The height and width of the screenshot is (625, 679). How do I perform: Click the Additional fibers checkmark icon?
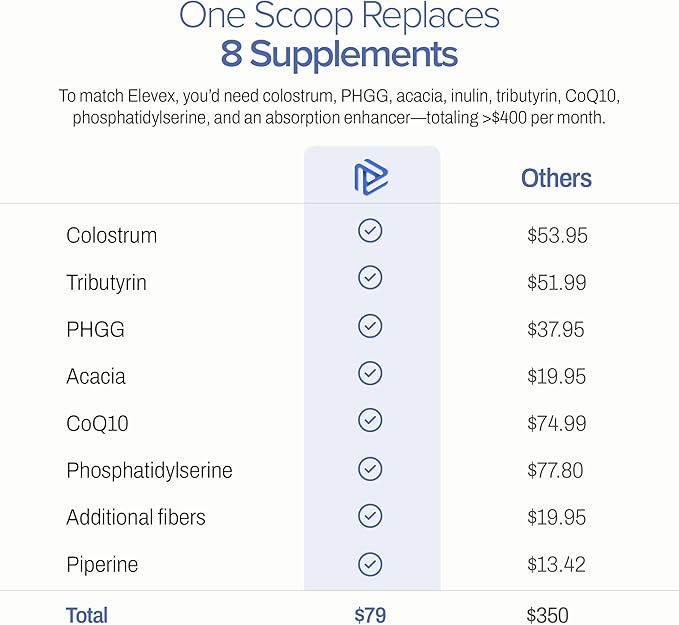[x=370, y=514]
